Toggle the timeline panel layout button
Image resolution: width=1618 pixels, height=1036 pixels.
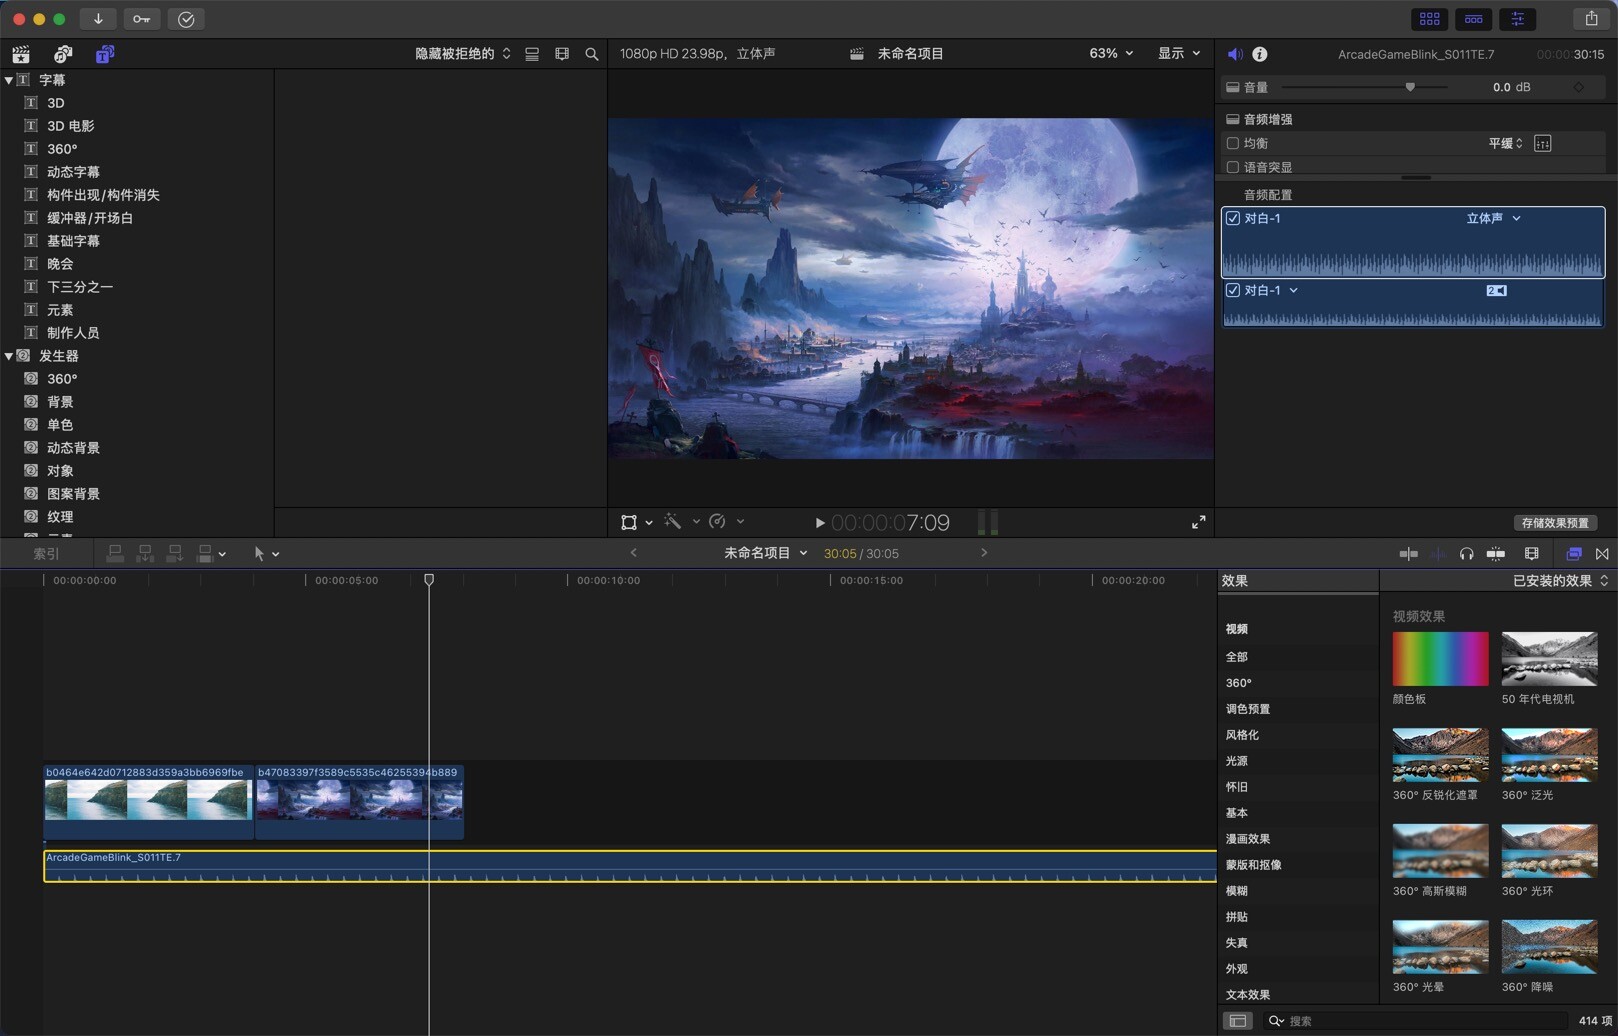point(1473,19)
